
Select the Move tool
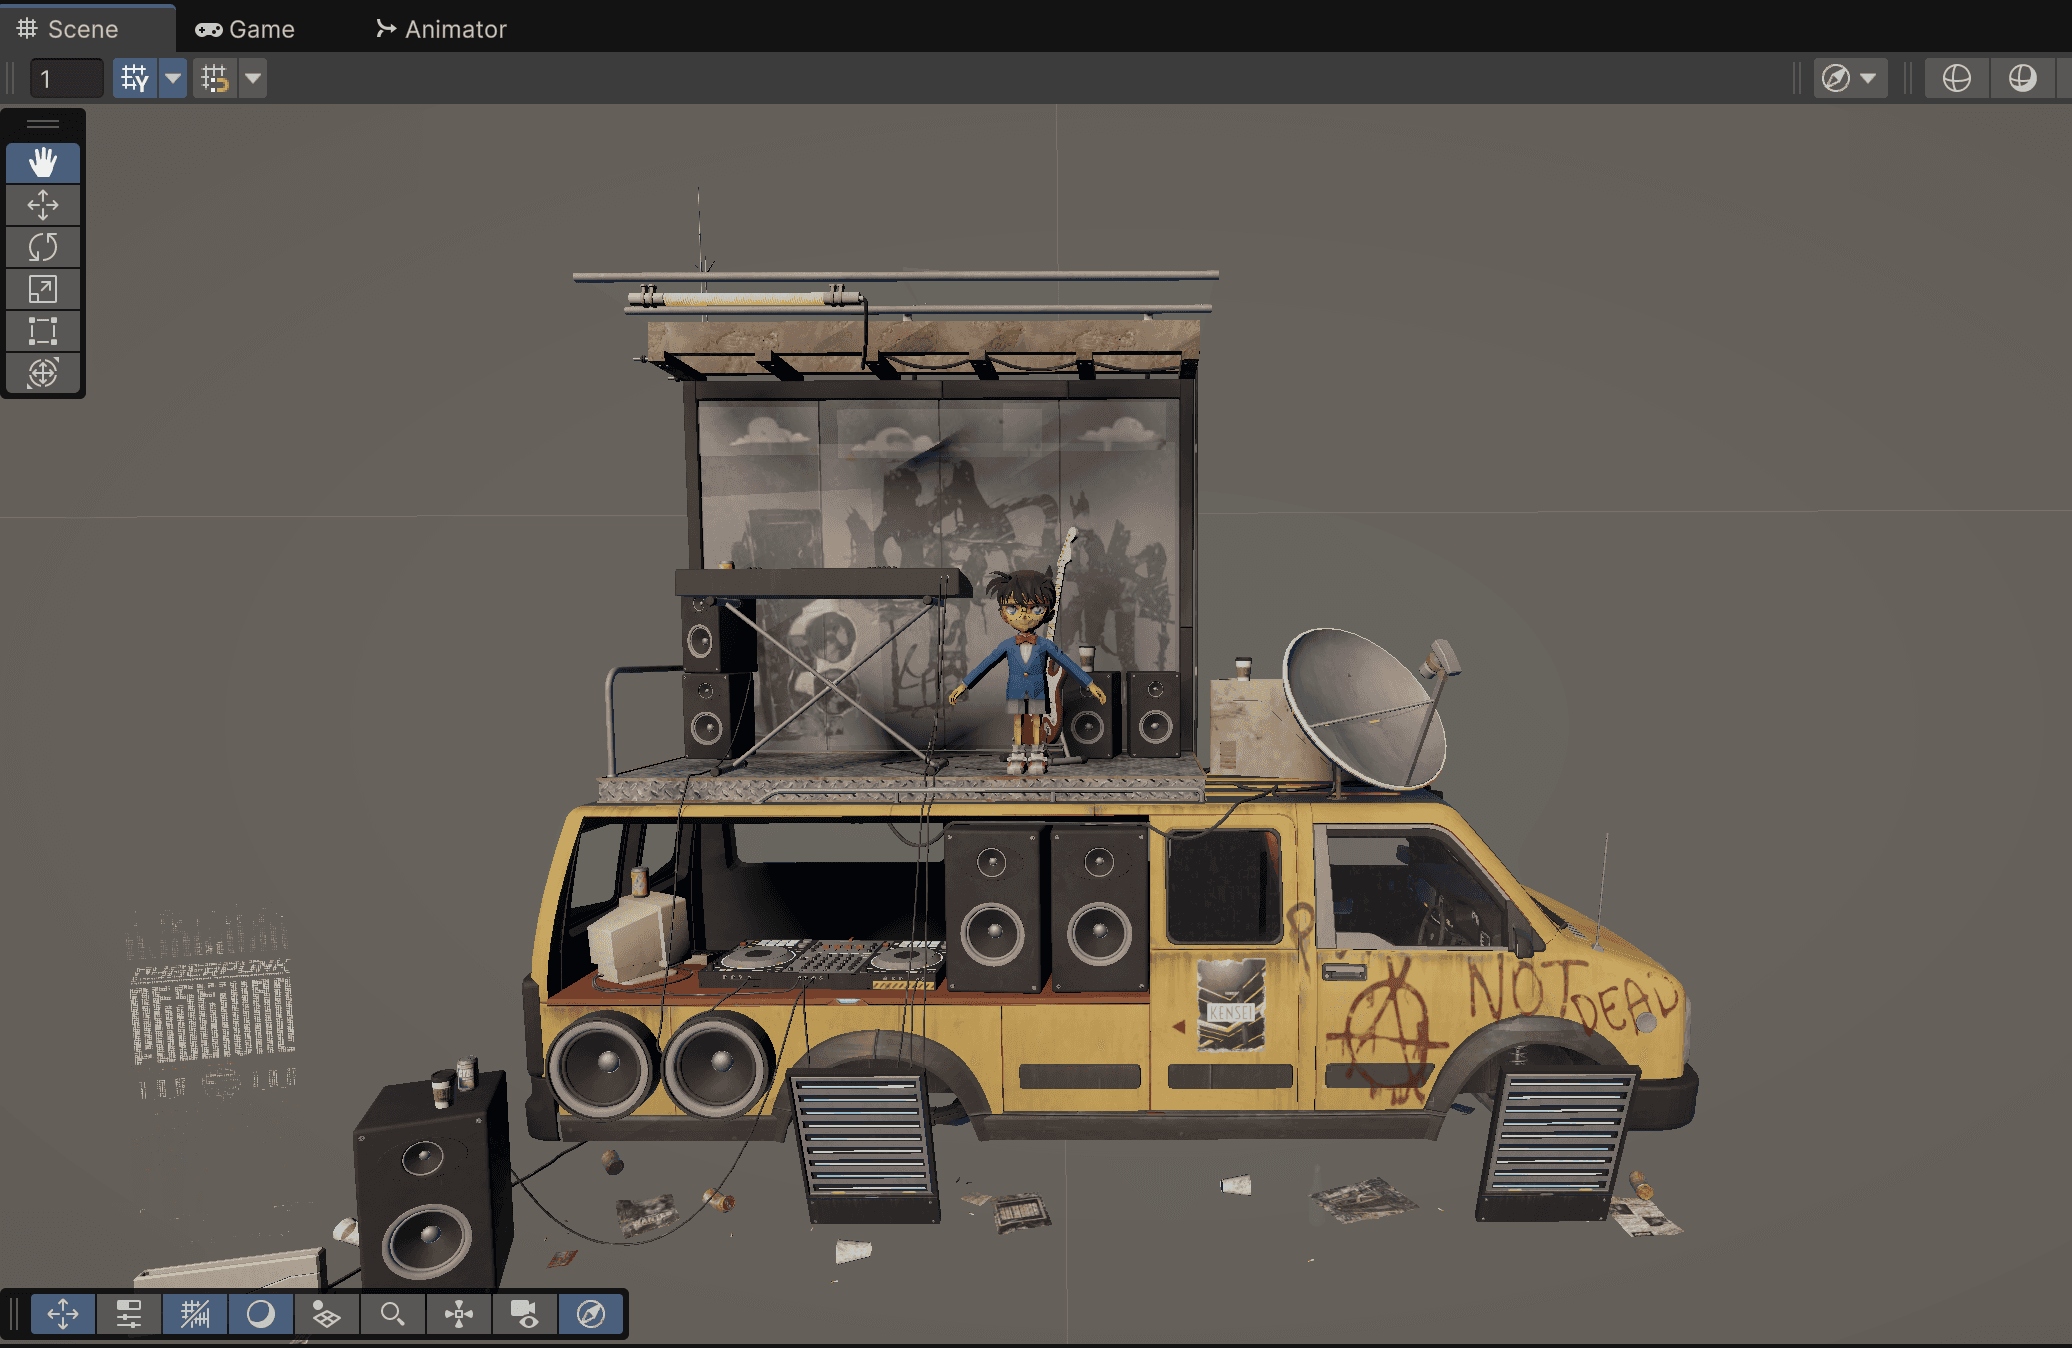[43, 205]
